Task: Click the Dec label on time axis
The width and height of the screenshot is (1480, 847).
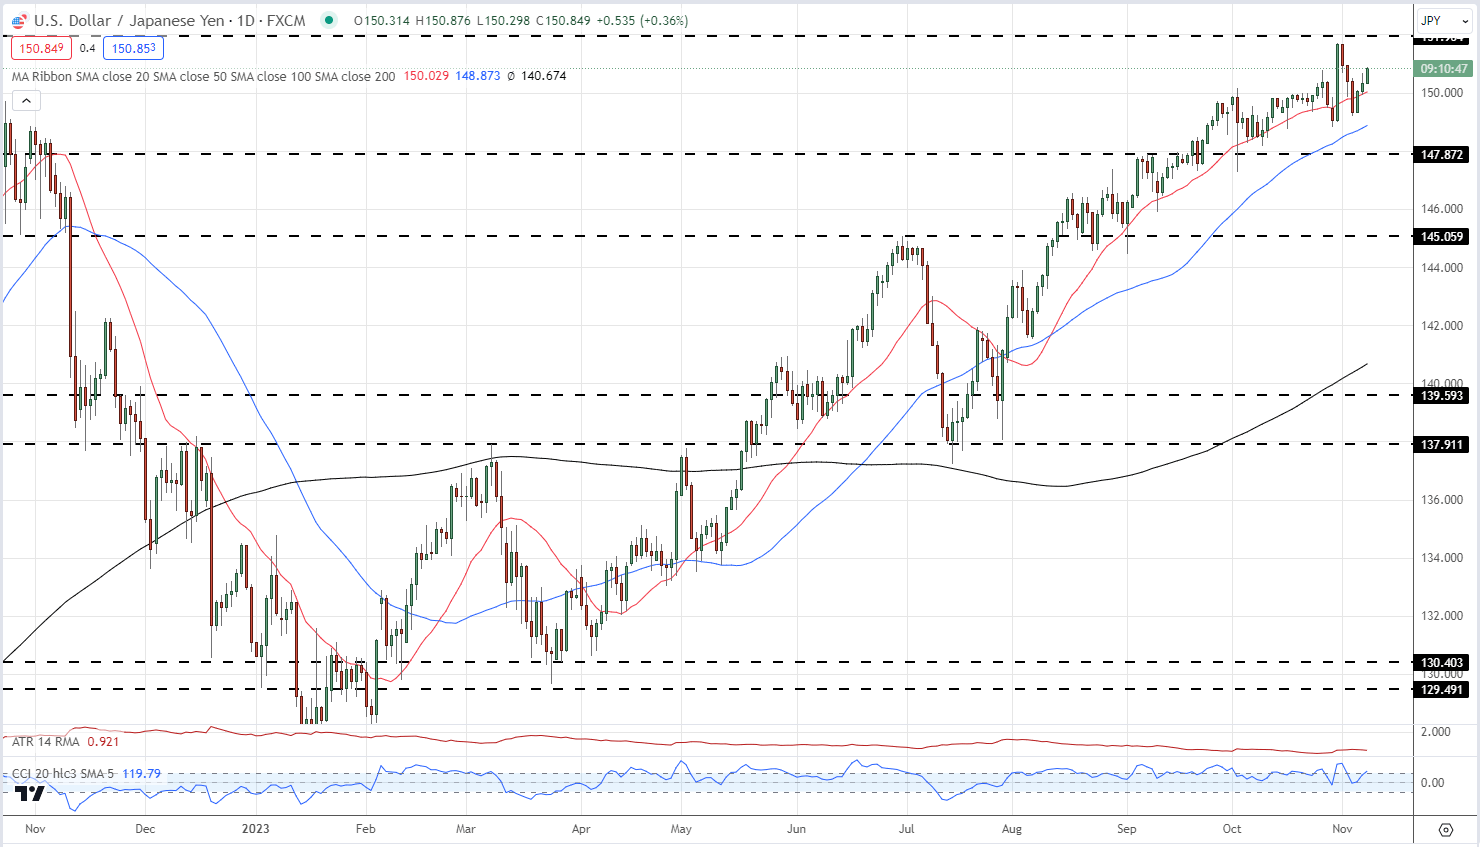Action: pos(145,829)
